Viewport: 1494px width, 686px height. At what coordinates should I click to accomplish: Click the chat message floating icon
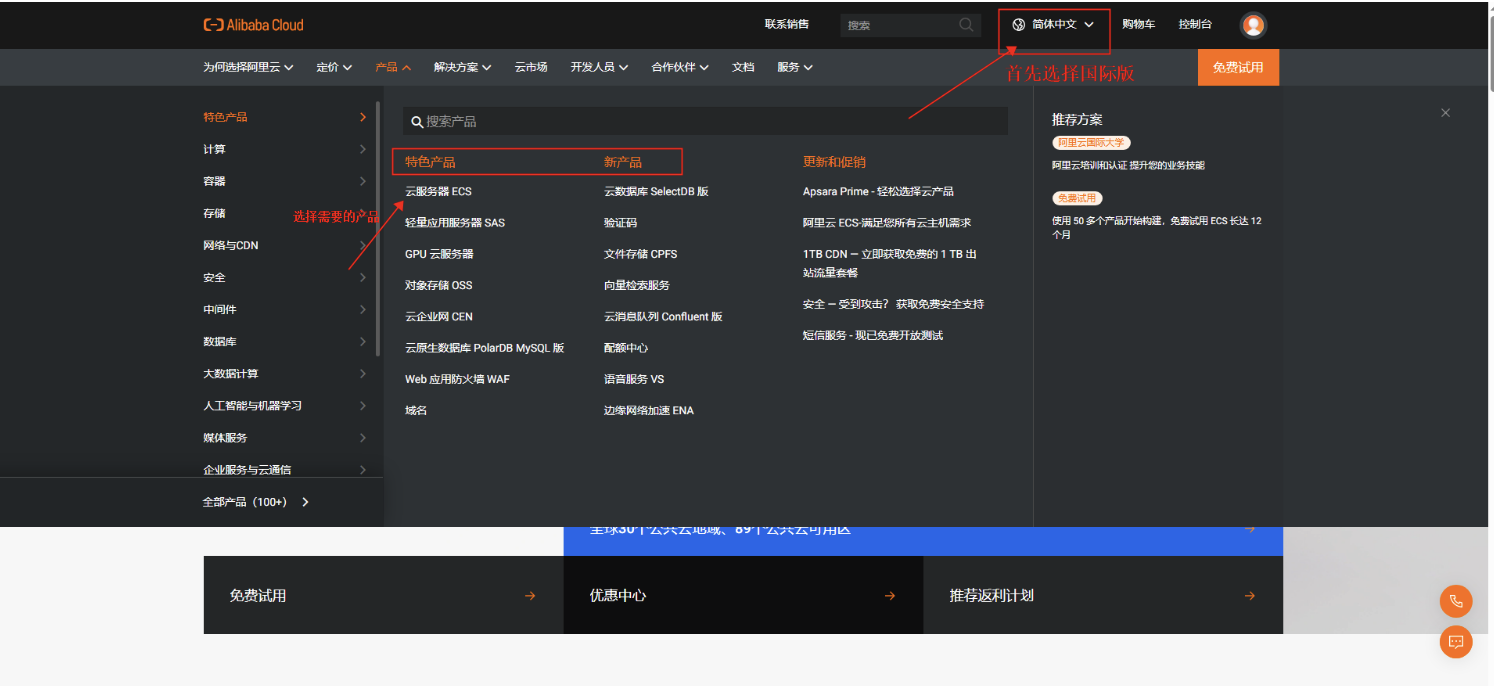point(1456,642)
